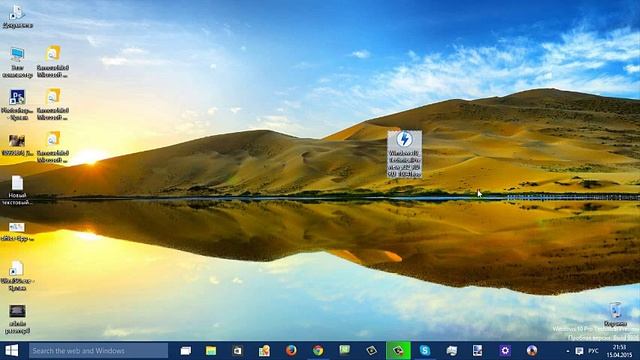Select the dark keyboard-image thumbnail on desktop
The image size is (640, 360).
pyautogui.click(x=17, y=319)
